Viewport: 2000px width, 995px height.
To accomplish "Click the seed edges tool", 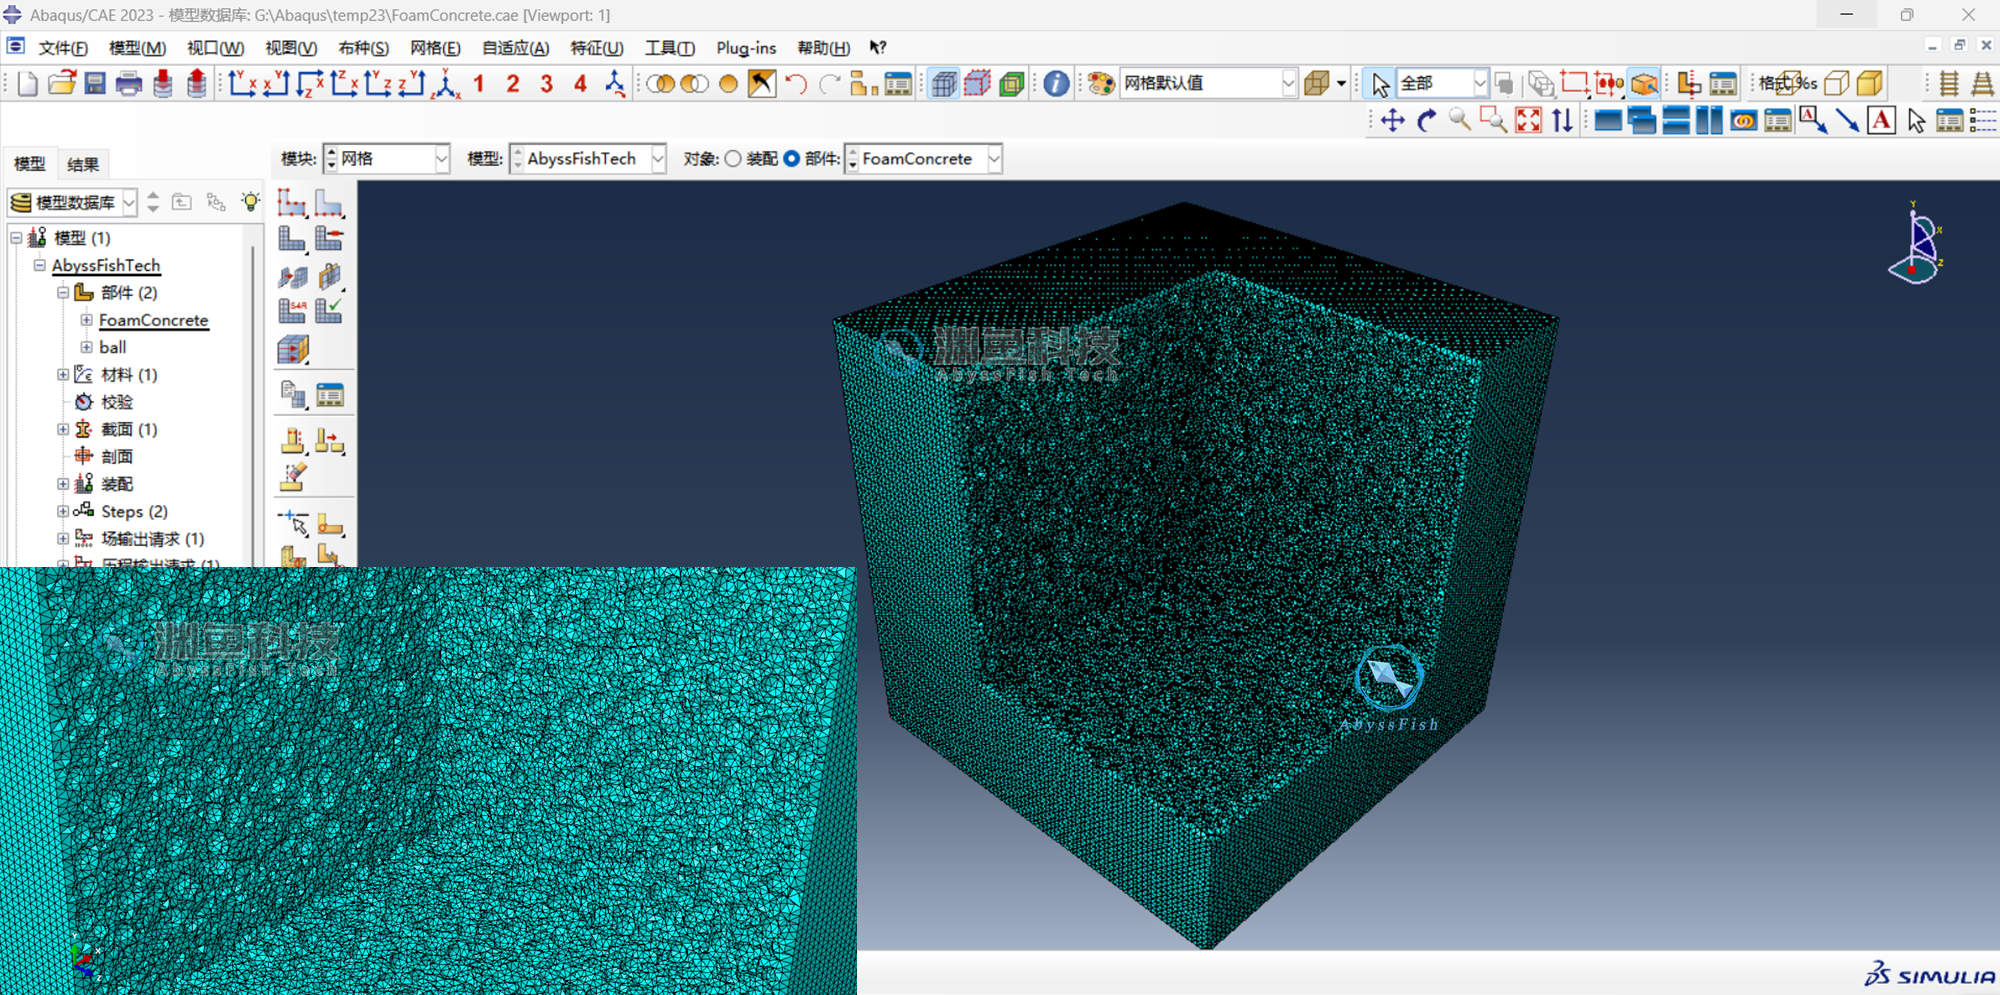I will pos(329,203).
